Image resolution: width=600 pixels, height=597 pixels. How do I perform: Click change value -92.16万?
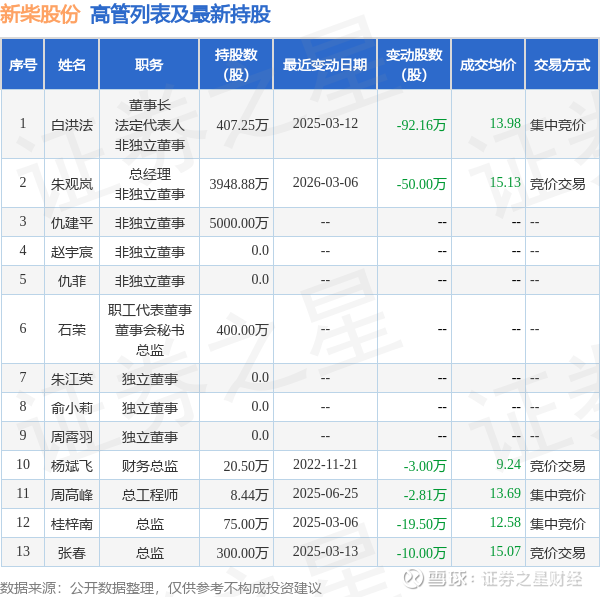tap(421, 125)
